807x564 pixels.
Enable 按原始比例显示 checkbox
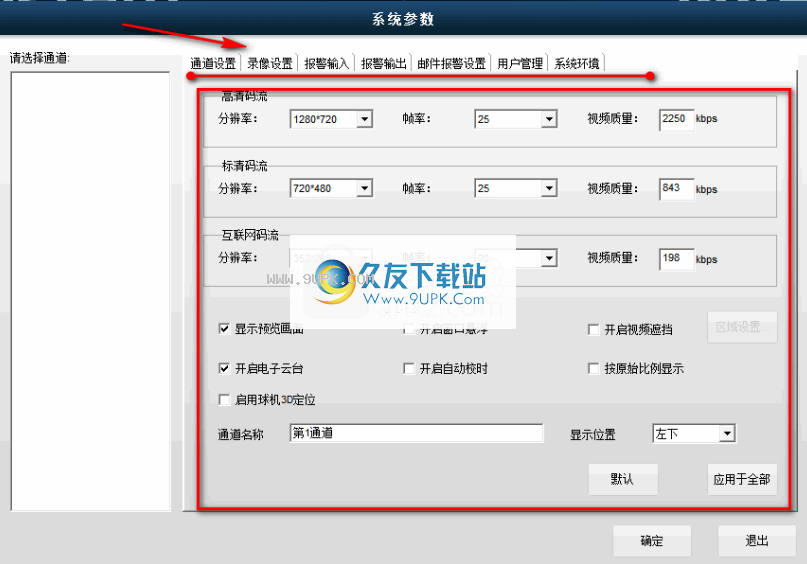coord(593,368)
